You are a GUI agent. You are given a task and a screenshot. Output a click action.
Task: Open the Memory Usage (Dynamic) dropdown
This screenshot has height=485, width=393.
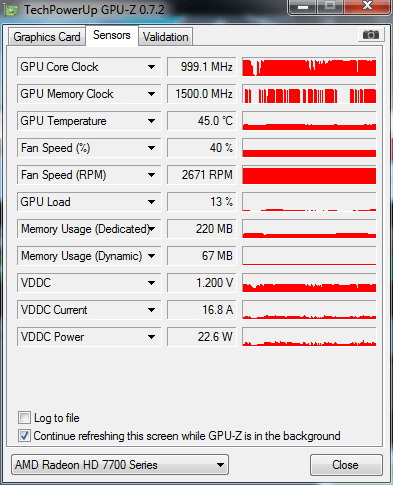[151, 256]
